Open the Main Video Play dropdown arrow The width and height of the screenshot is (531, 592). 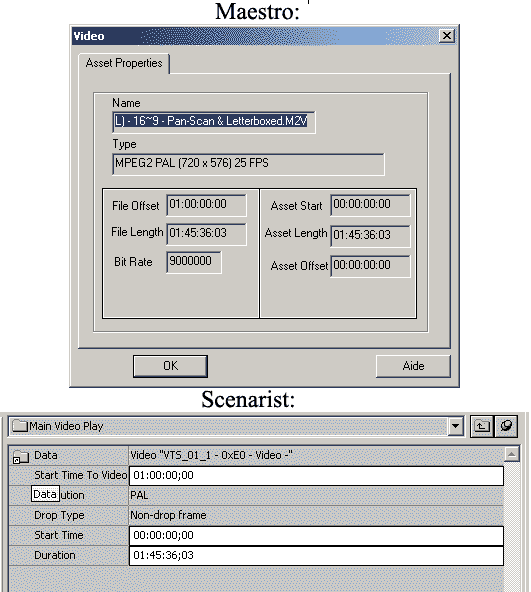point(455,426)
